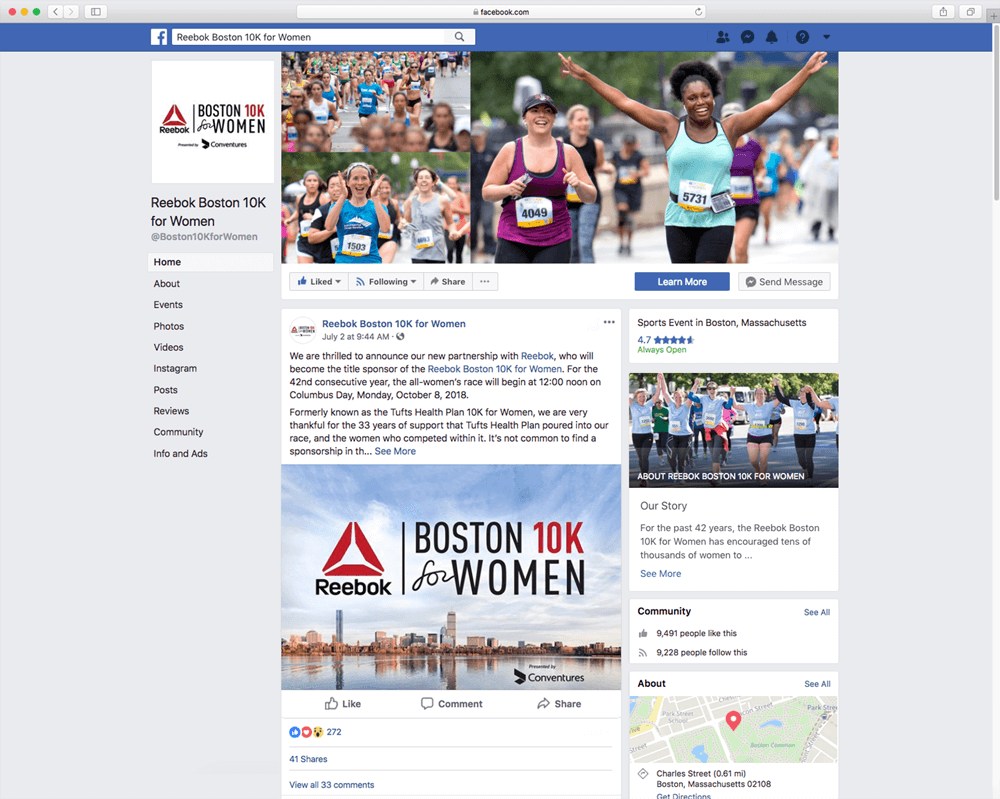Open the page cover photo
The image size is (1000, 799).
click(560, 158)
